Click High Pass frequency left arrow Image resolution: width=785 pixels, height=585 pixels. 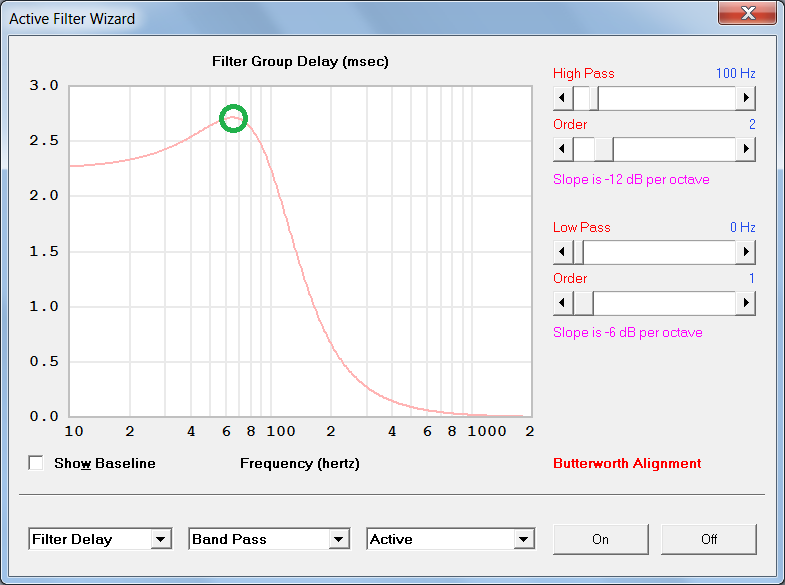point(563,98)
